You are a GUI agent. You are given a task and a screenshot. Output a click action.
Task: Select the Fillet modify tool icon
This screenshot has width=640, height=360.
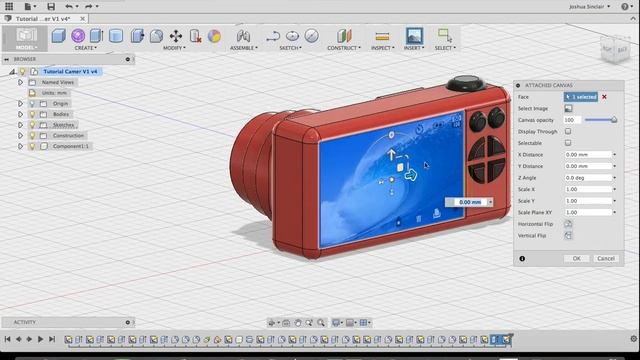(156, 36)
